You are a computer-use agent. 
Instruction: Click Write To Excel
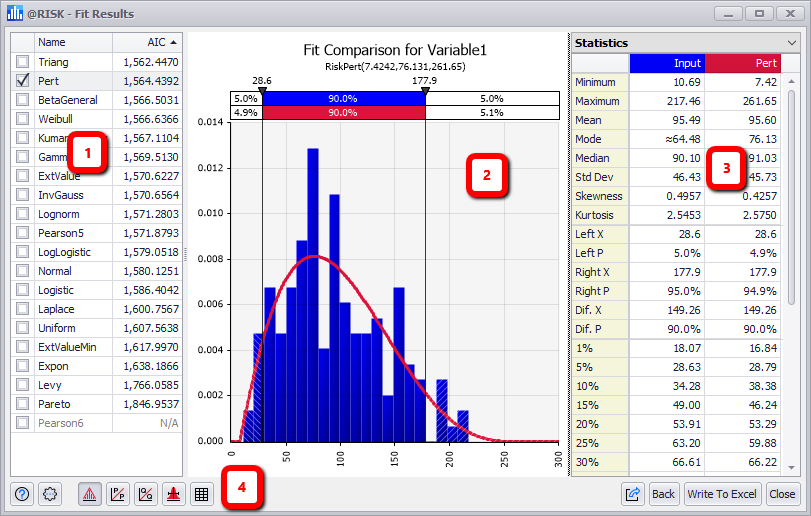pyautogui.click(x=722, y=493)
